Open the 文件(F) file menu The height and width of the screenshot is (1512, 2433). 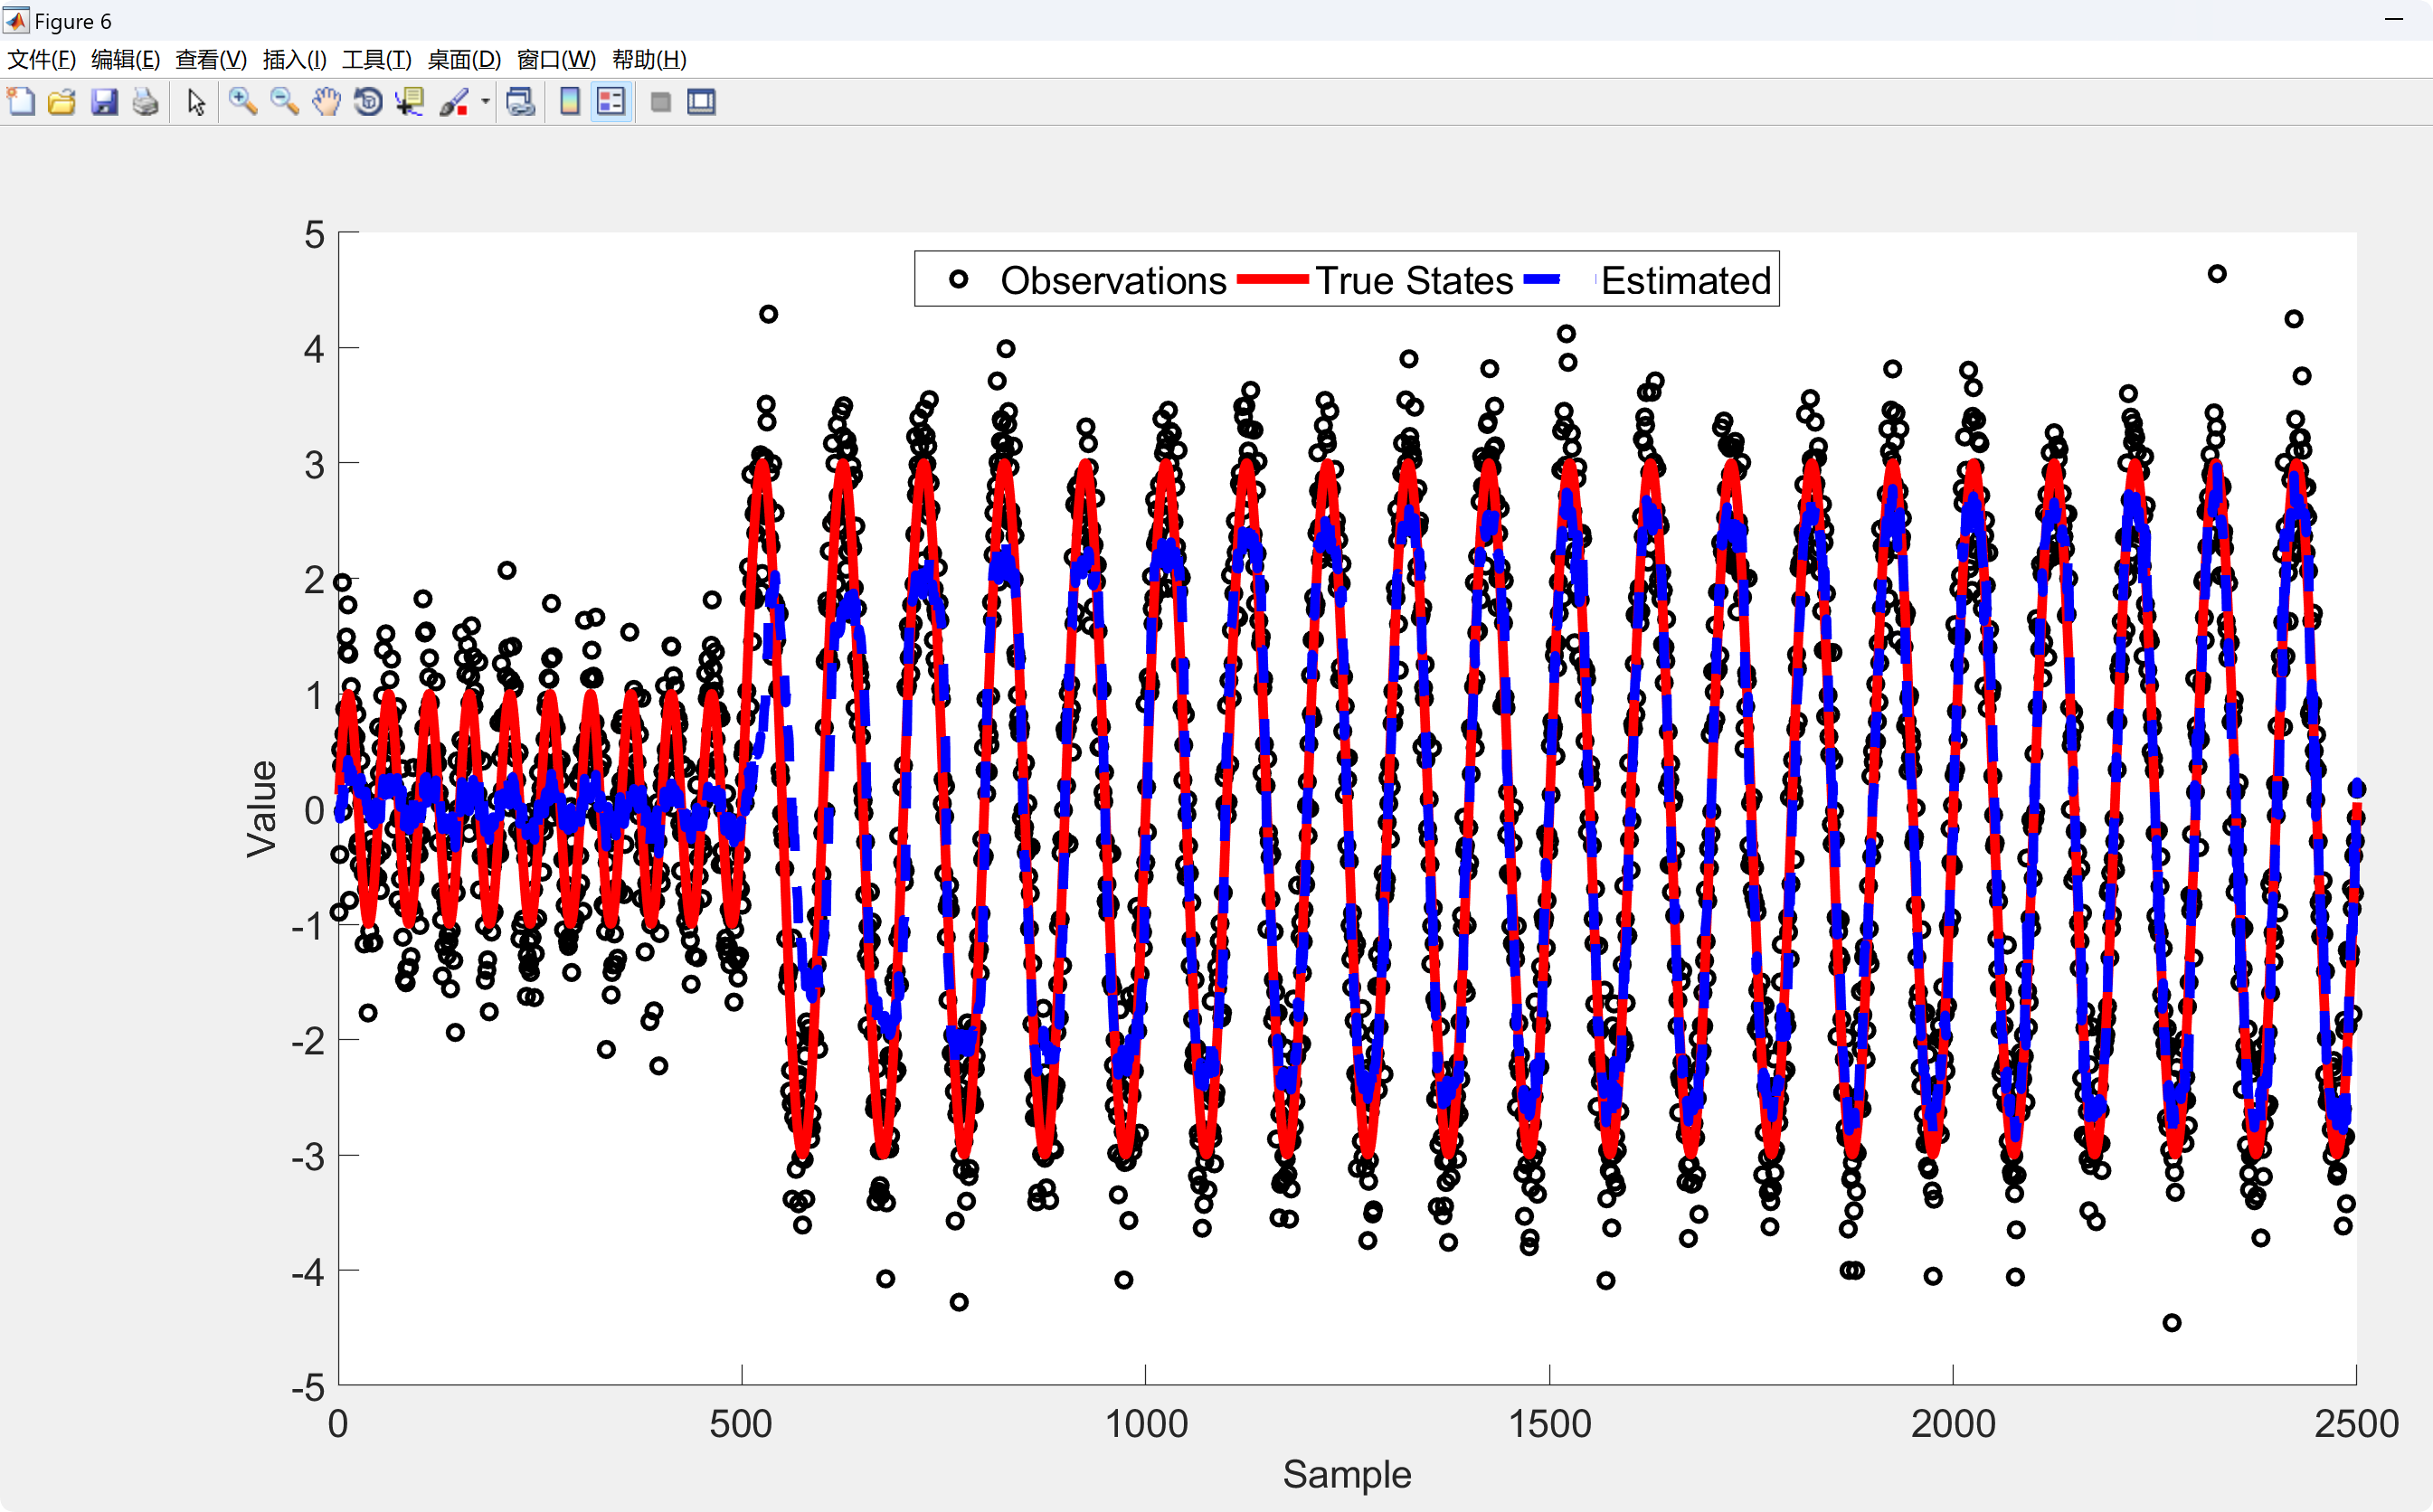click(41, 60)
